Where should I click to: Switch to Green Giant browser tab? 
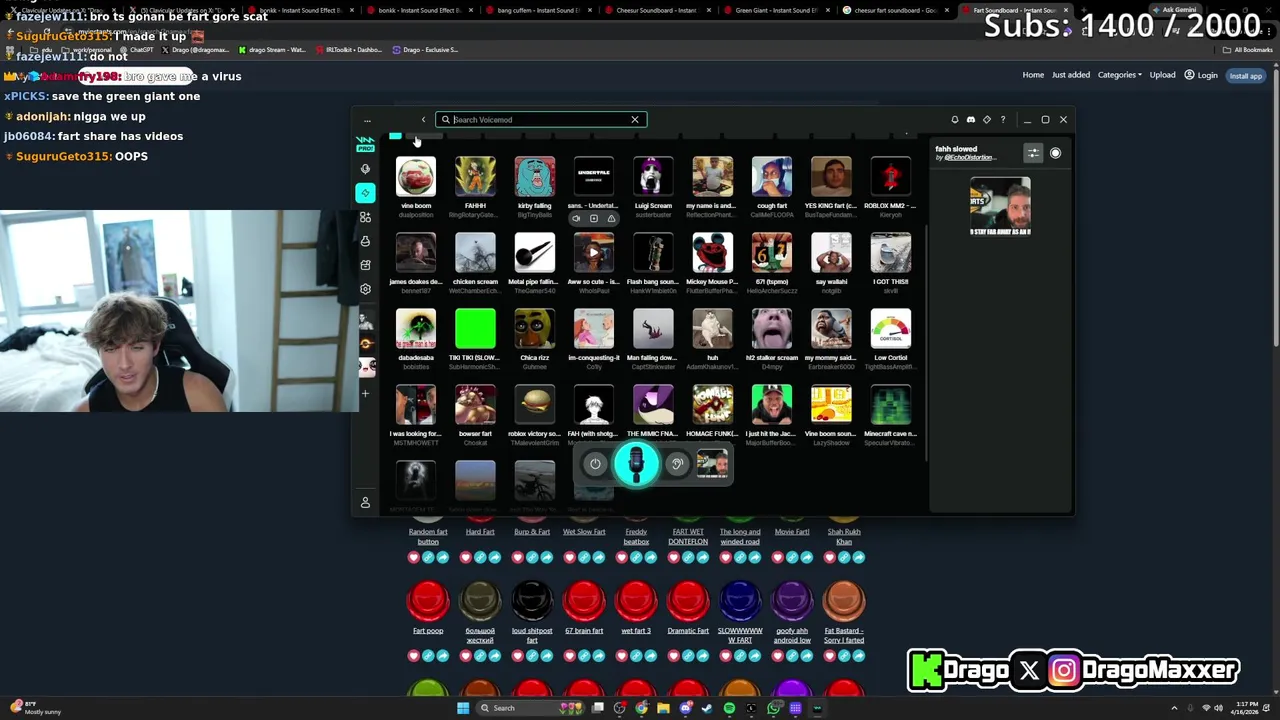(x=777, y=10)
